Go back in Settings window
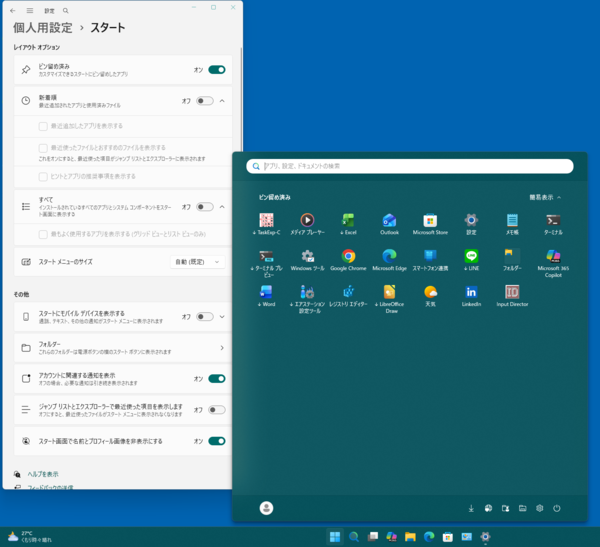This screenshot has height=547, width=600. point(13,11)
